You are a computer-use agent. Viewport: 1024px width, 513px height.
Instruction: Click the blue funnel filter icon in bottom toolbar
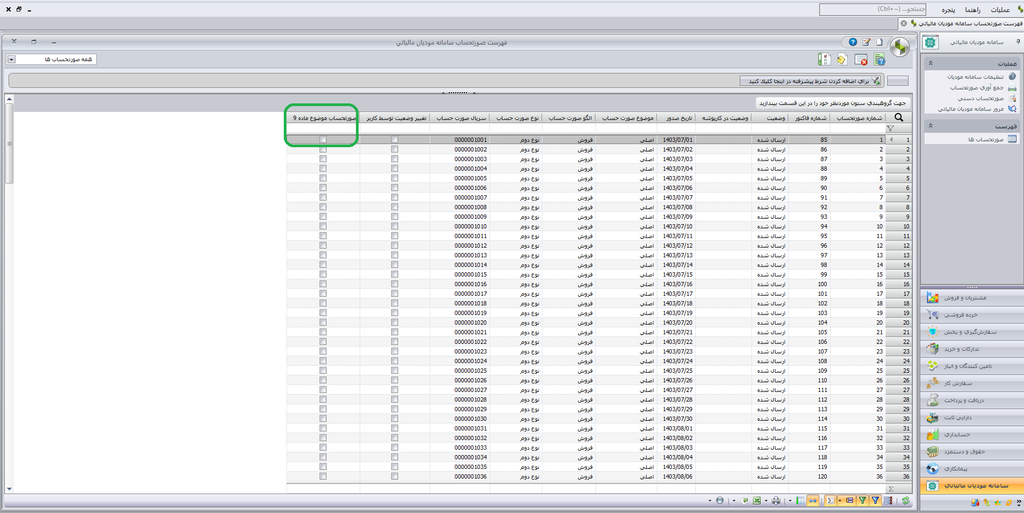click(x=875, y=501)
